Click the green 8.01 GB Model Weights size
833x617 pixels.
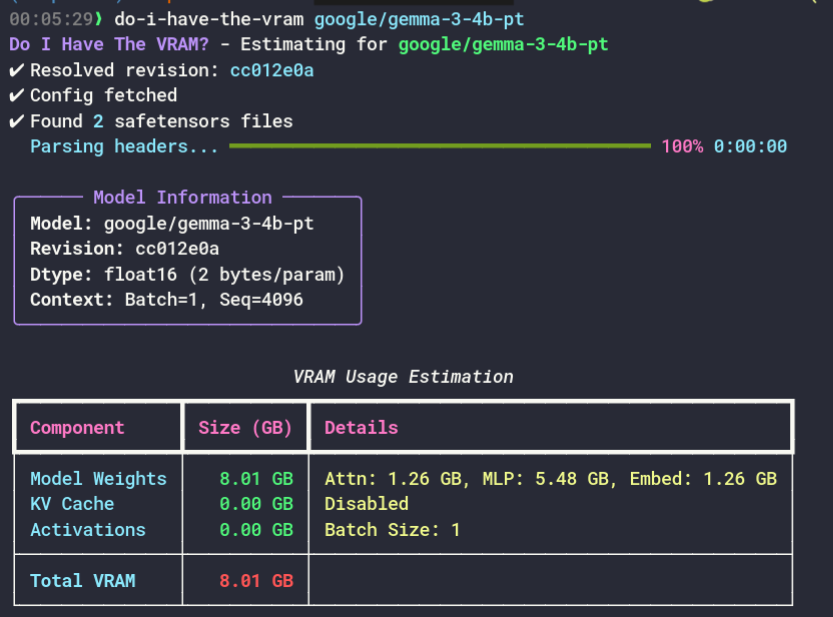pos(256,479)
